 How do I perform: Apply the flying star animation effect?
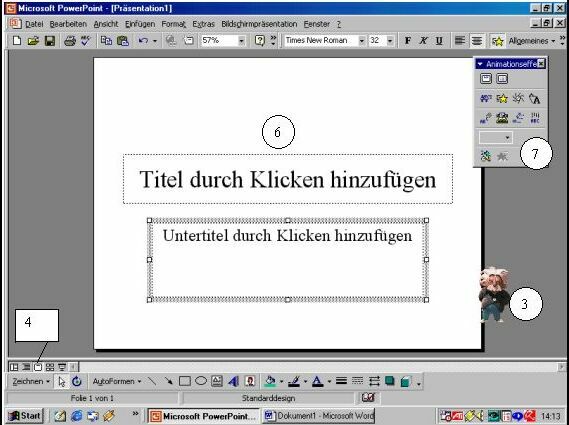pos(502,98)
